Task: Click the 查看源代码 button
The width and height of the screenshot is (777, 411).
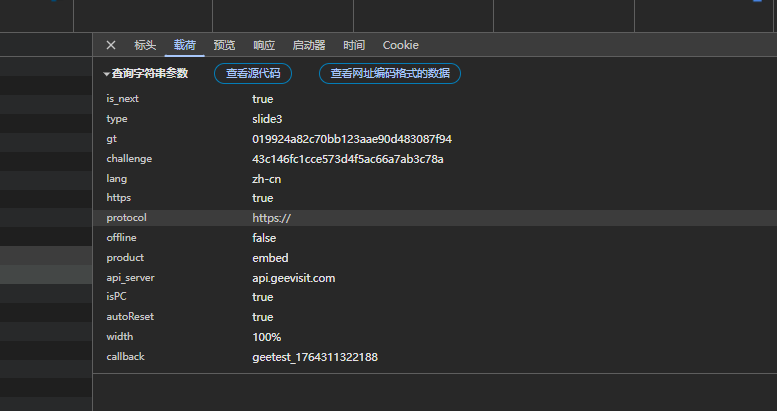Action: (x=253, y=74)
